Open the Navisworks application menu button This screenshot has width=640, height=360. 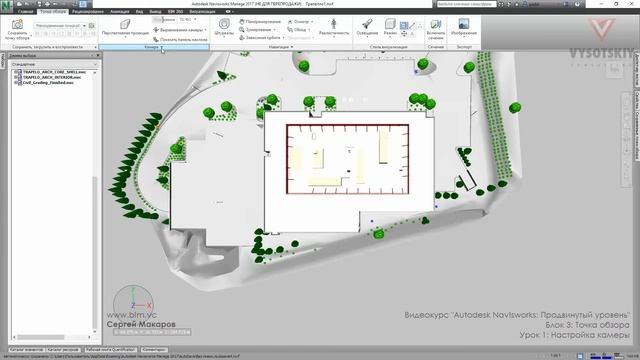tap(6, 6)
